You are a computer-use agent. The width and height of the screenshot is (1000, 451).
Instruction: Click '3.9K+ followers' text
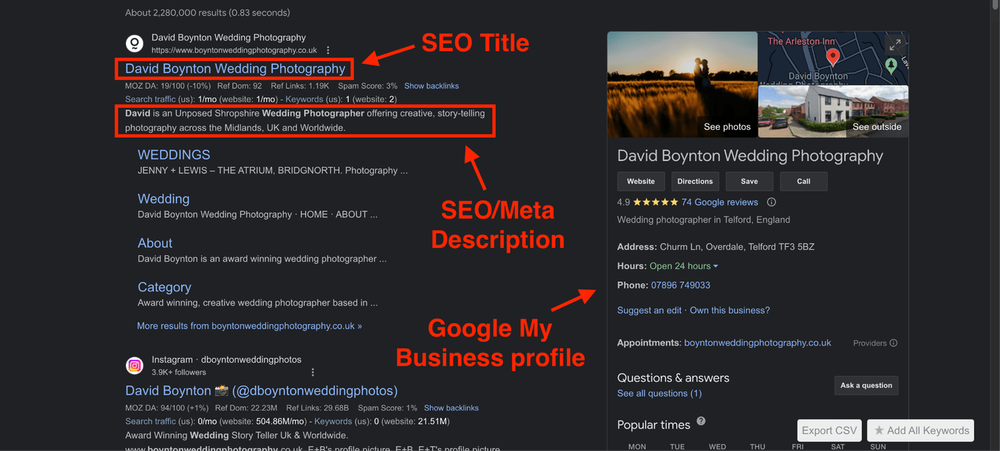click(179, 372)
